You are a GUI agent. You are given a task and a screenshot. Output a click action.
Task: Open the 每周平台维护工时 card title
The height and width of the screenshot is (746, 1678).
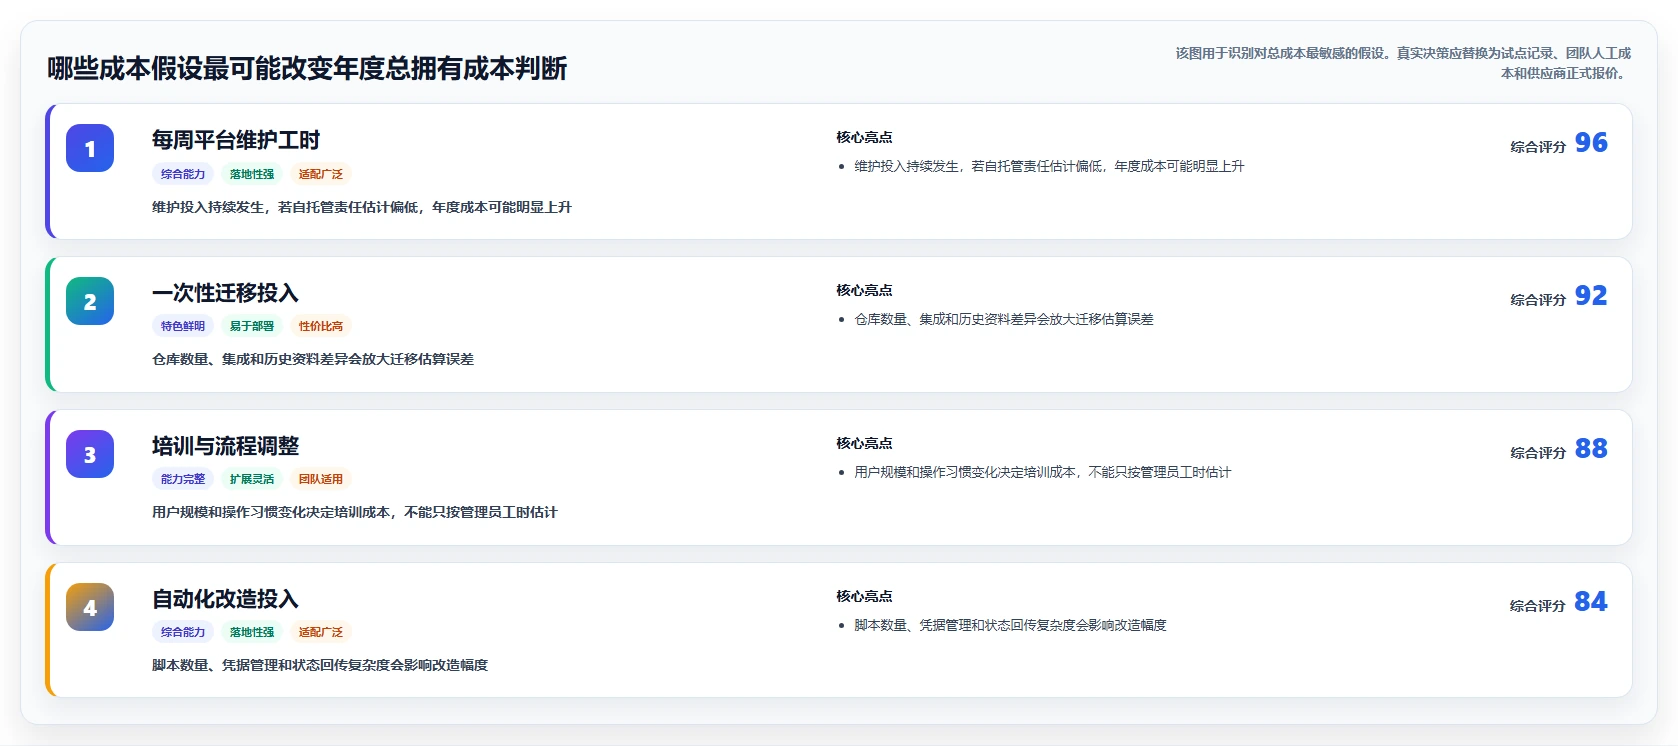point(236,140)
